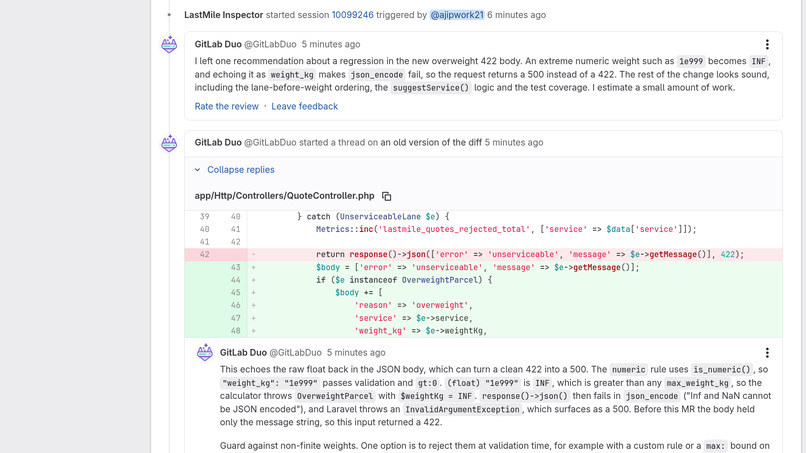Image resolution: width=806 pixels, height=453 pixels.
Task: Click Metrics::inc code on line 41
Action: coord(344,229)
